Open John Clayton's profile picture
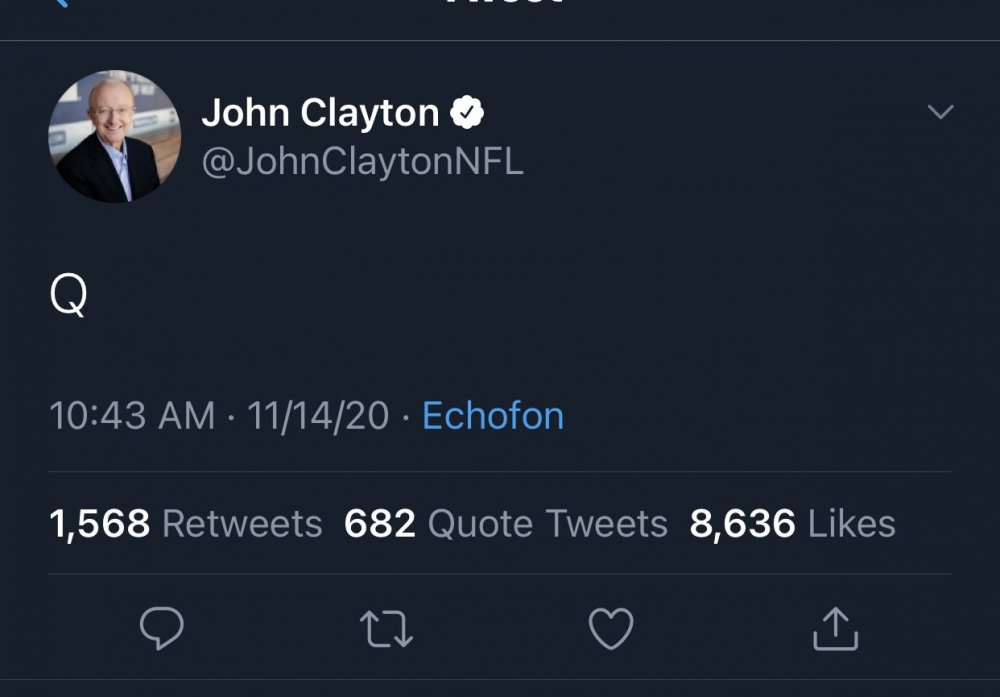 (x=115, y=137)
